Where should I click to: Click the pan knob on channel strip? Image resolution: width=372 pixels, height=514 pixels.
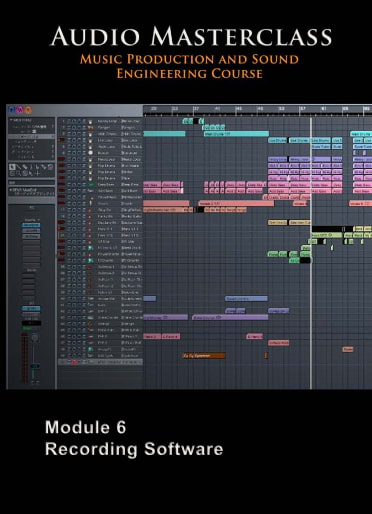pyautogui.click(x=35, y=338)
